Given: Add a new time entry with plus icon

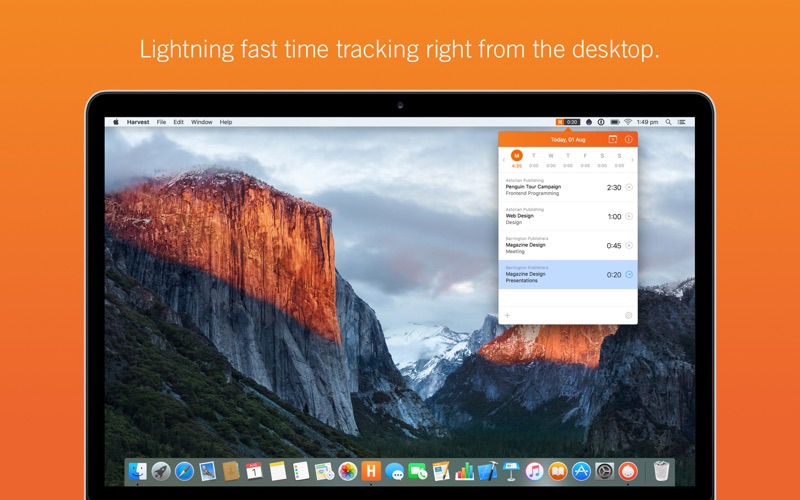Looking at the screenshot, I should [x=507, y=315].
